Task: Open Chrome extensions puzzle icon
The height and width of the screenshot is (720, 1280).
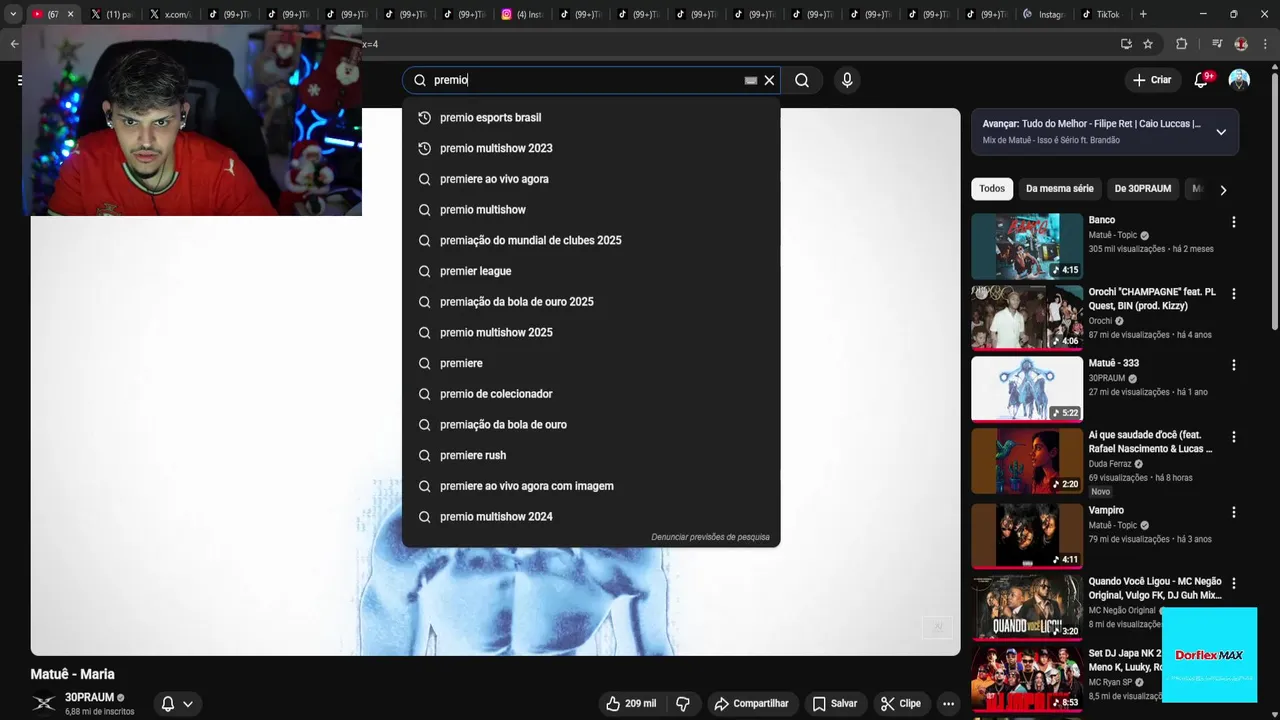Action: 1181,44
